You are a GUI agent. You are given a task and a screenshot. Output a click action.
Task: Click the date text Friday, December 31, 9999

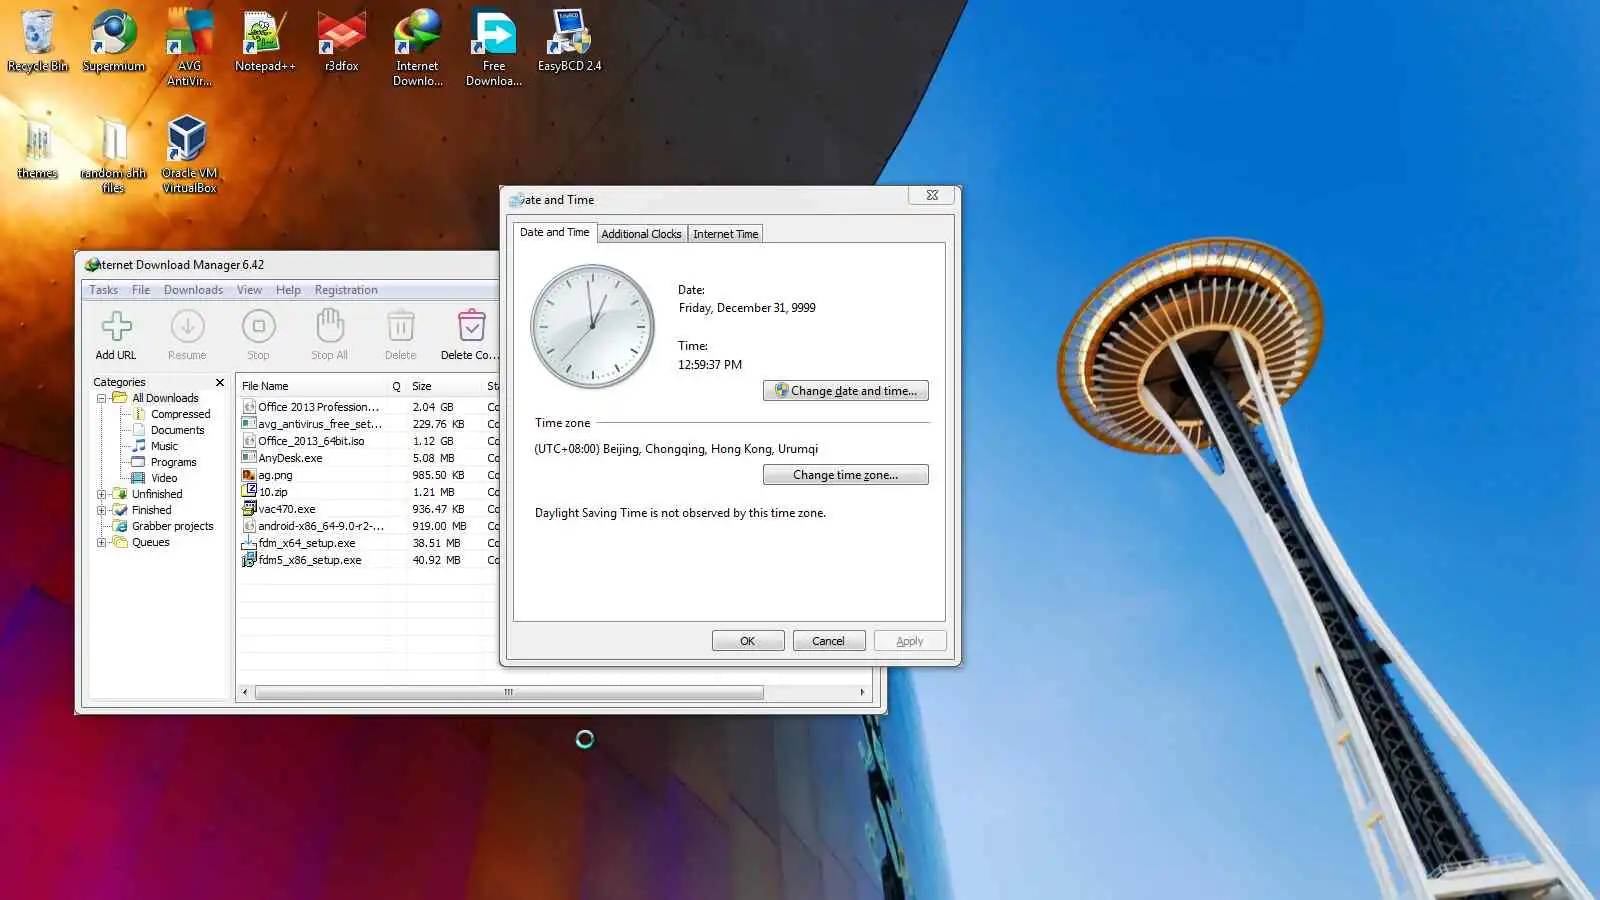coord(747,308)
